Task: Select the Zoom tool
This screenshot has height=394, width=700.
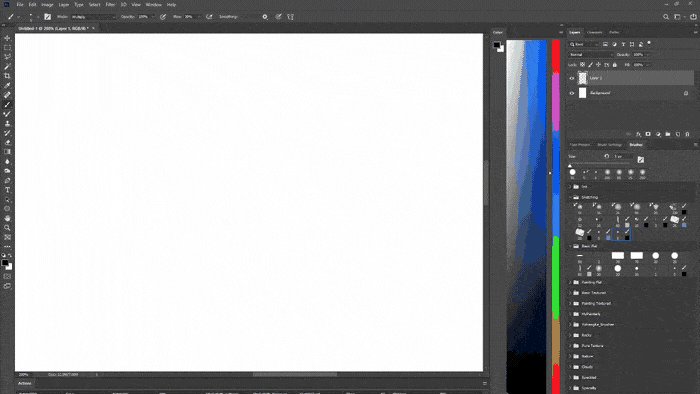Action: (7, 228)
